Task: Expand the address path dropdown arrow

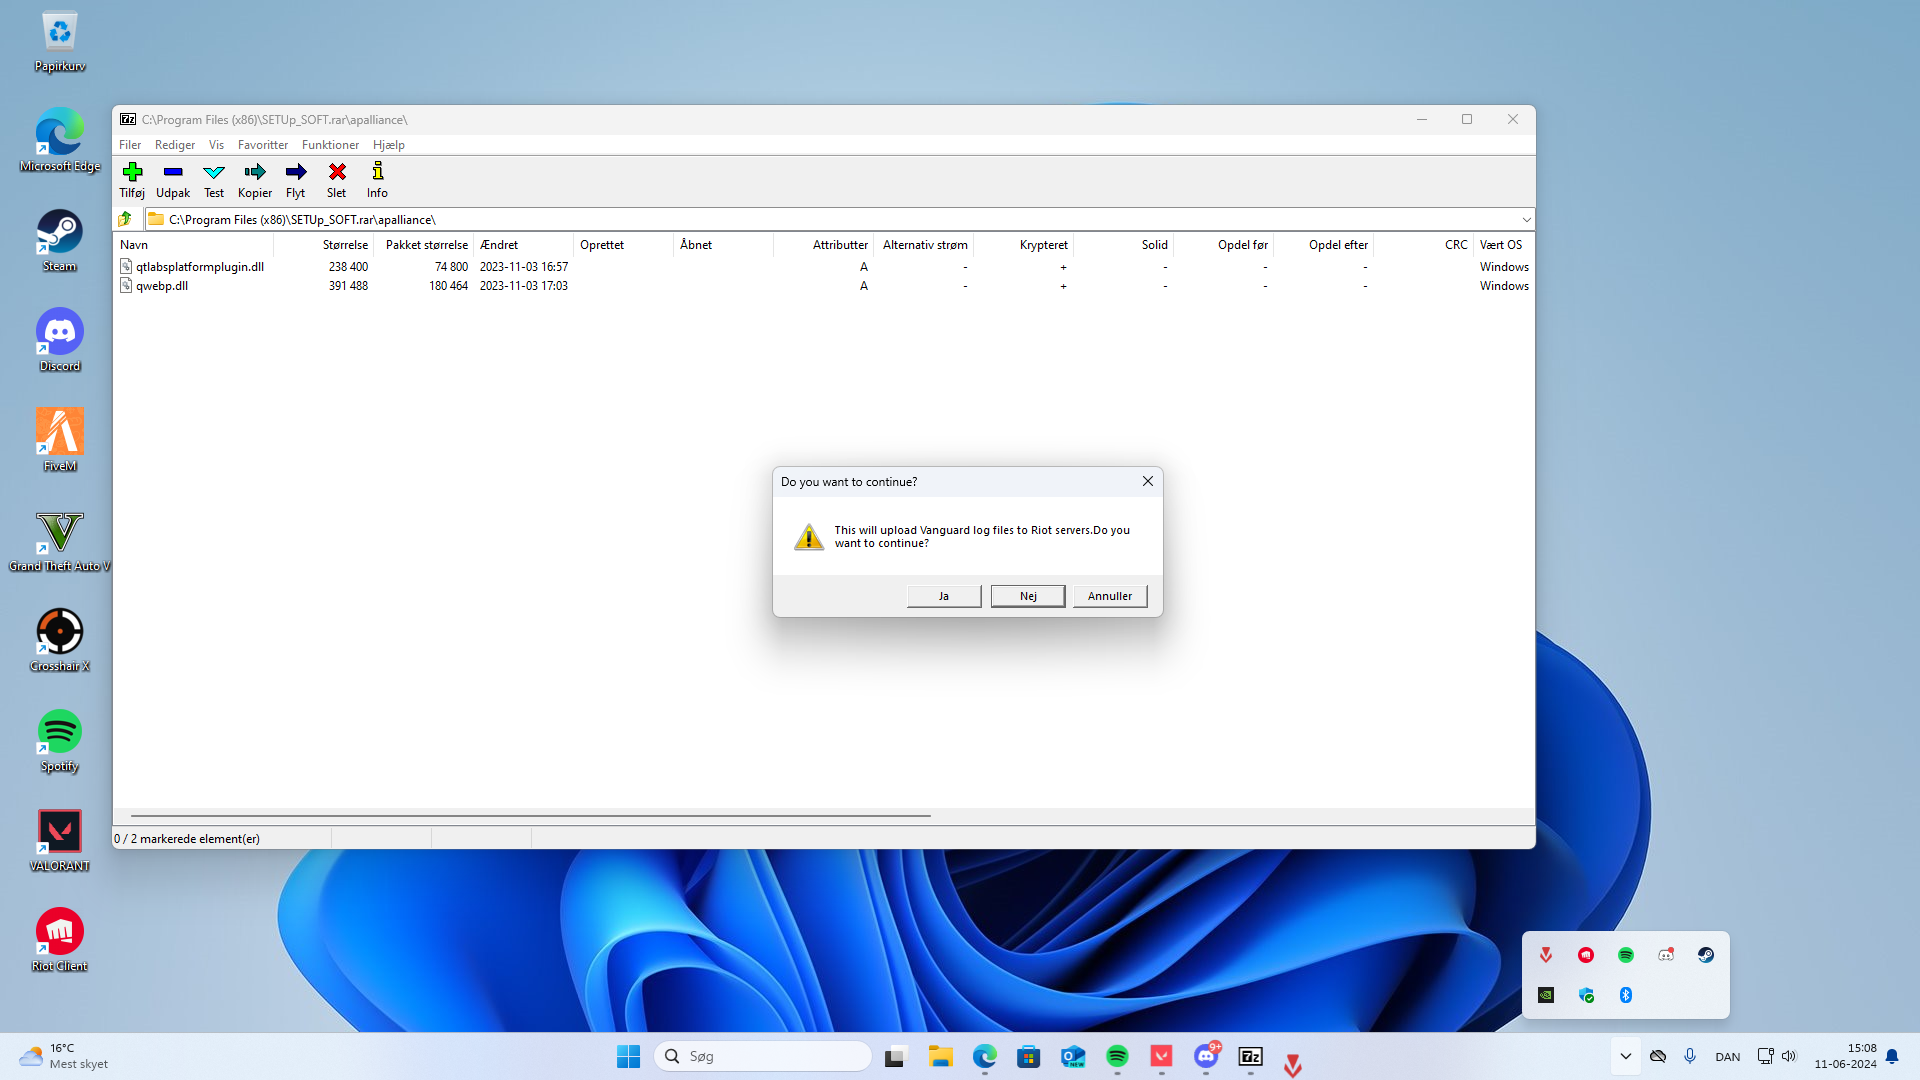Action: click(x=1526, y=220)
